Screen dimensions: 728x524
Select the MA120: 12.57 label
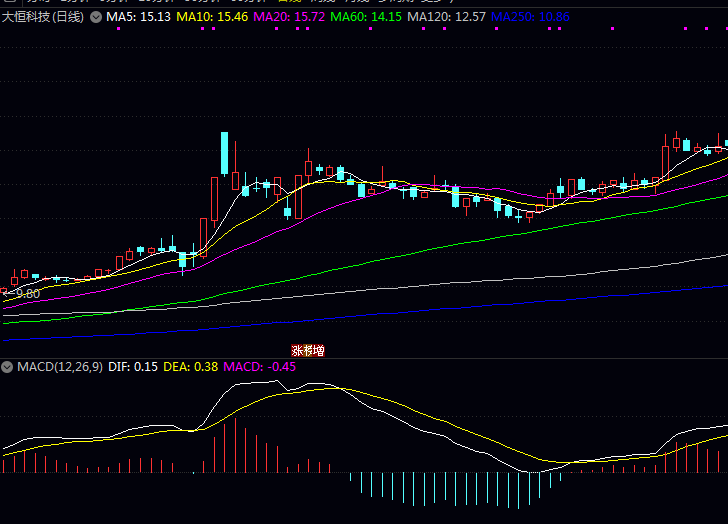click(x=446, y=17)
